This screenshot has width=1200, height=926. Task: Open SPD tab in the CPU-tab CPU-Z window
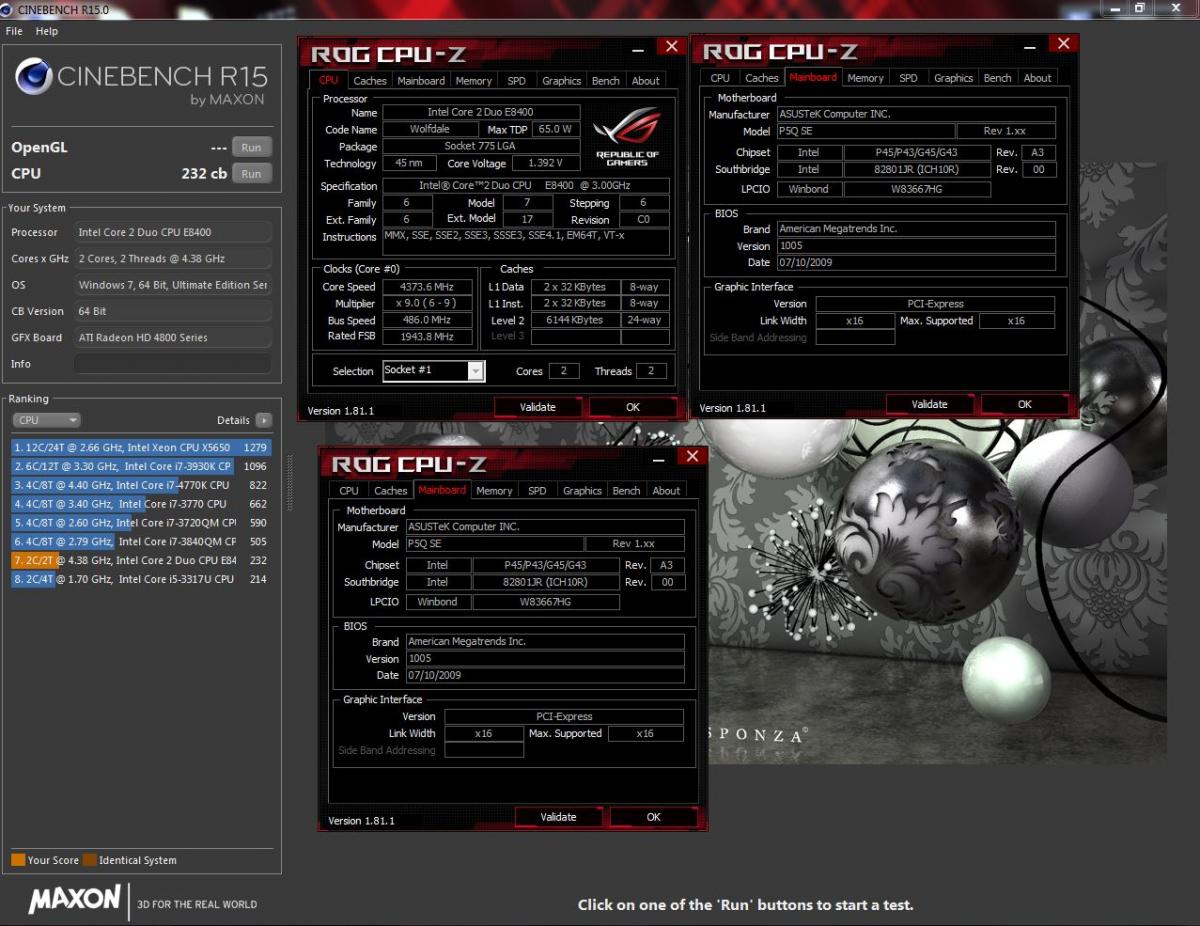516,81
